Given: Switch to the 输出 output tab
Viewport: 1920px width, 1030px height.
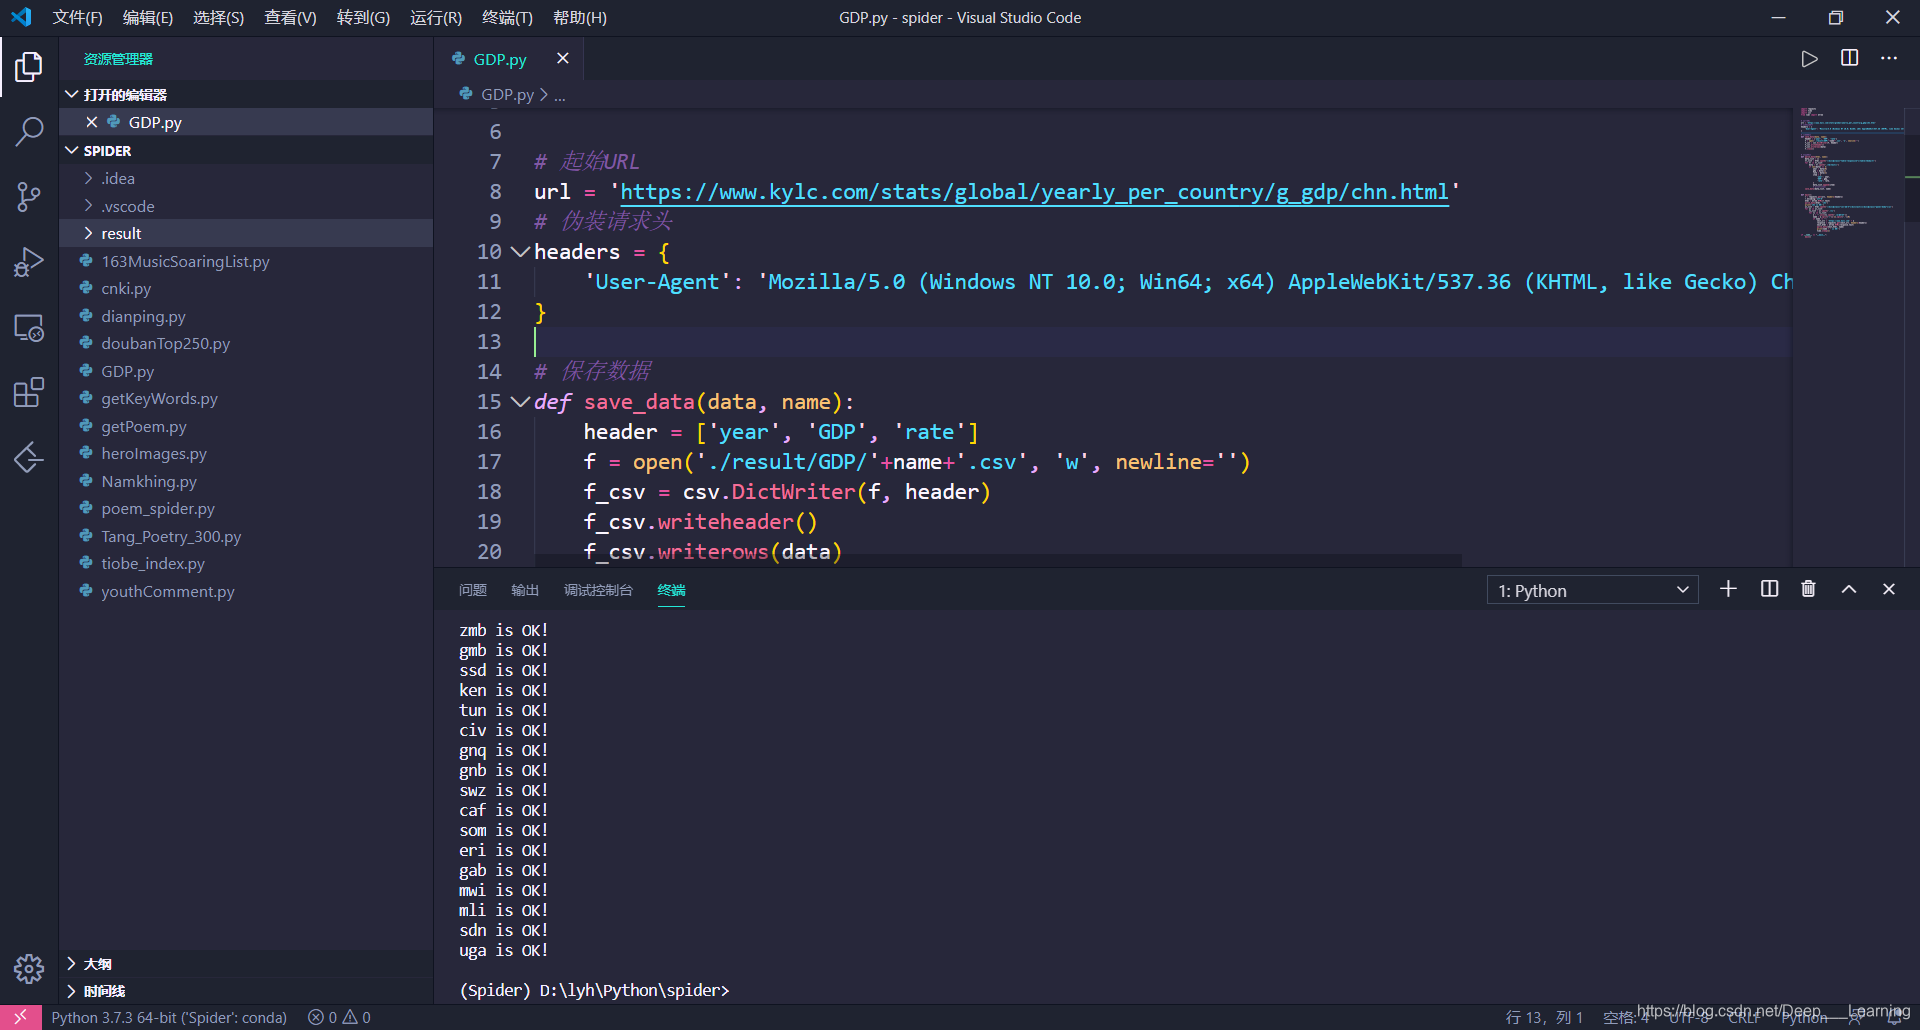Looking at the screenshot, I should coord(525,590).
